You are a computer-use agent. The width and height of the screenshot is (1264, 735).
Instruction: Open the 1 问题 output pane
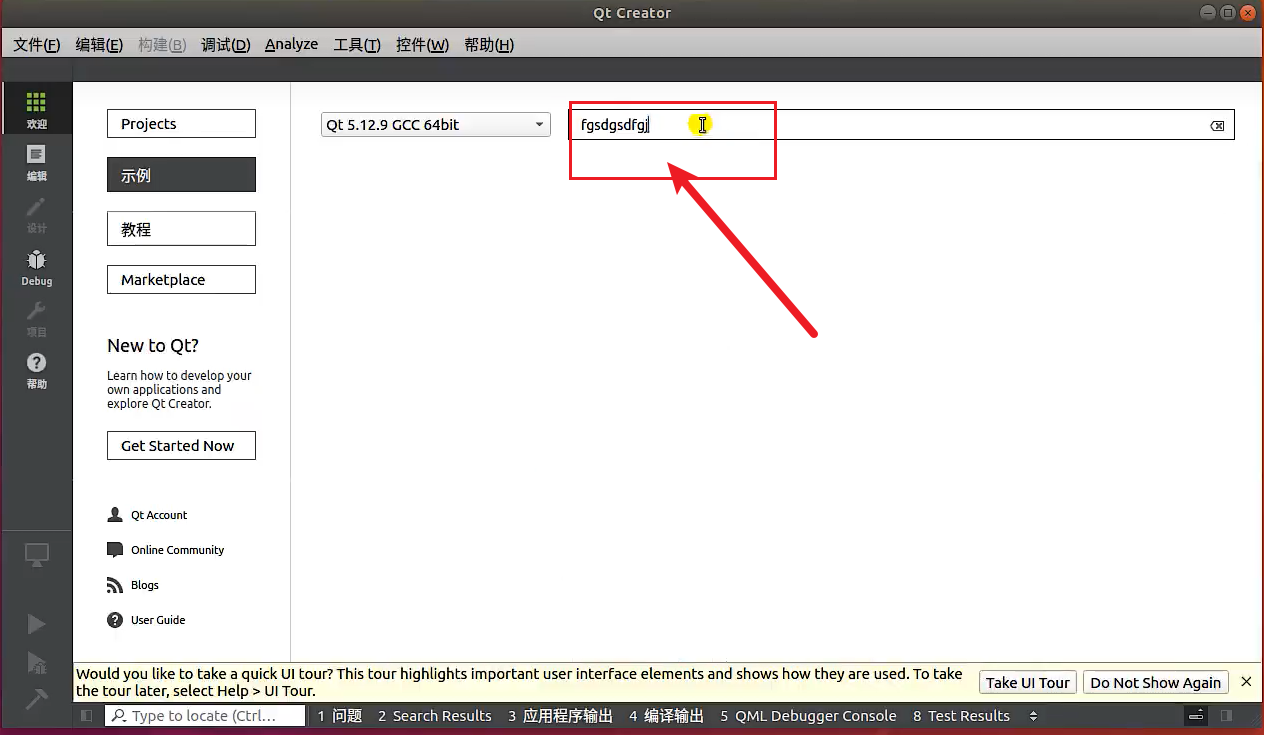pyautogui.click(x=339, y=716)
